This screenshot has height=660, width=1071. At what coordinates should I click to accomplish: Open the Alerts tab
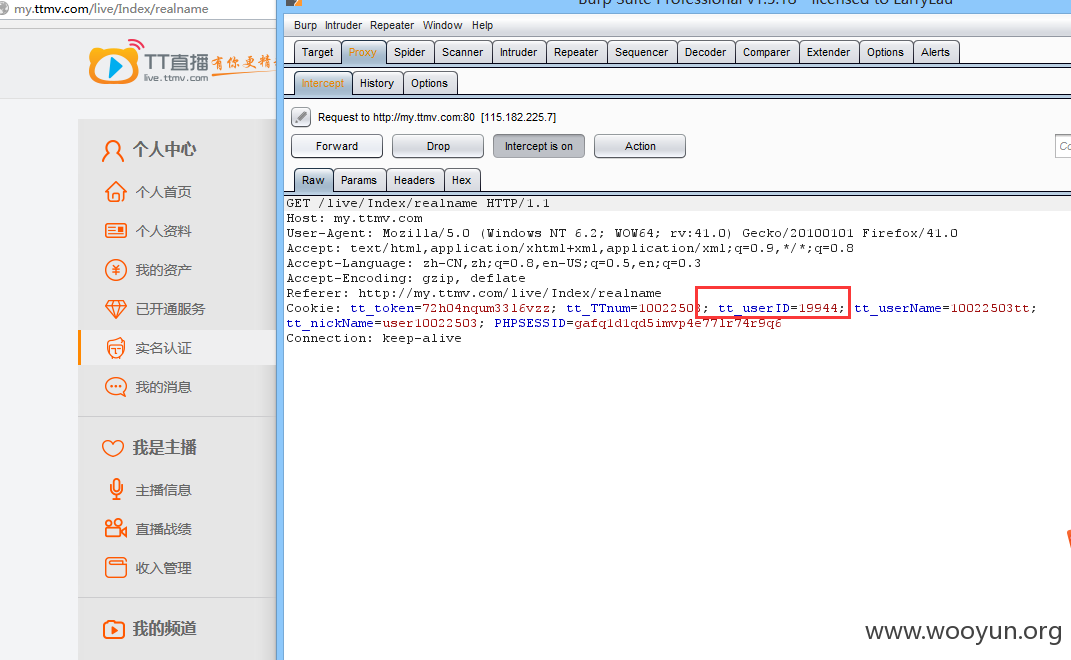coord(935,52)
